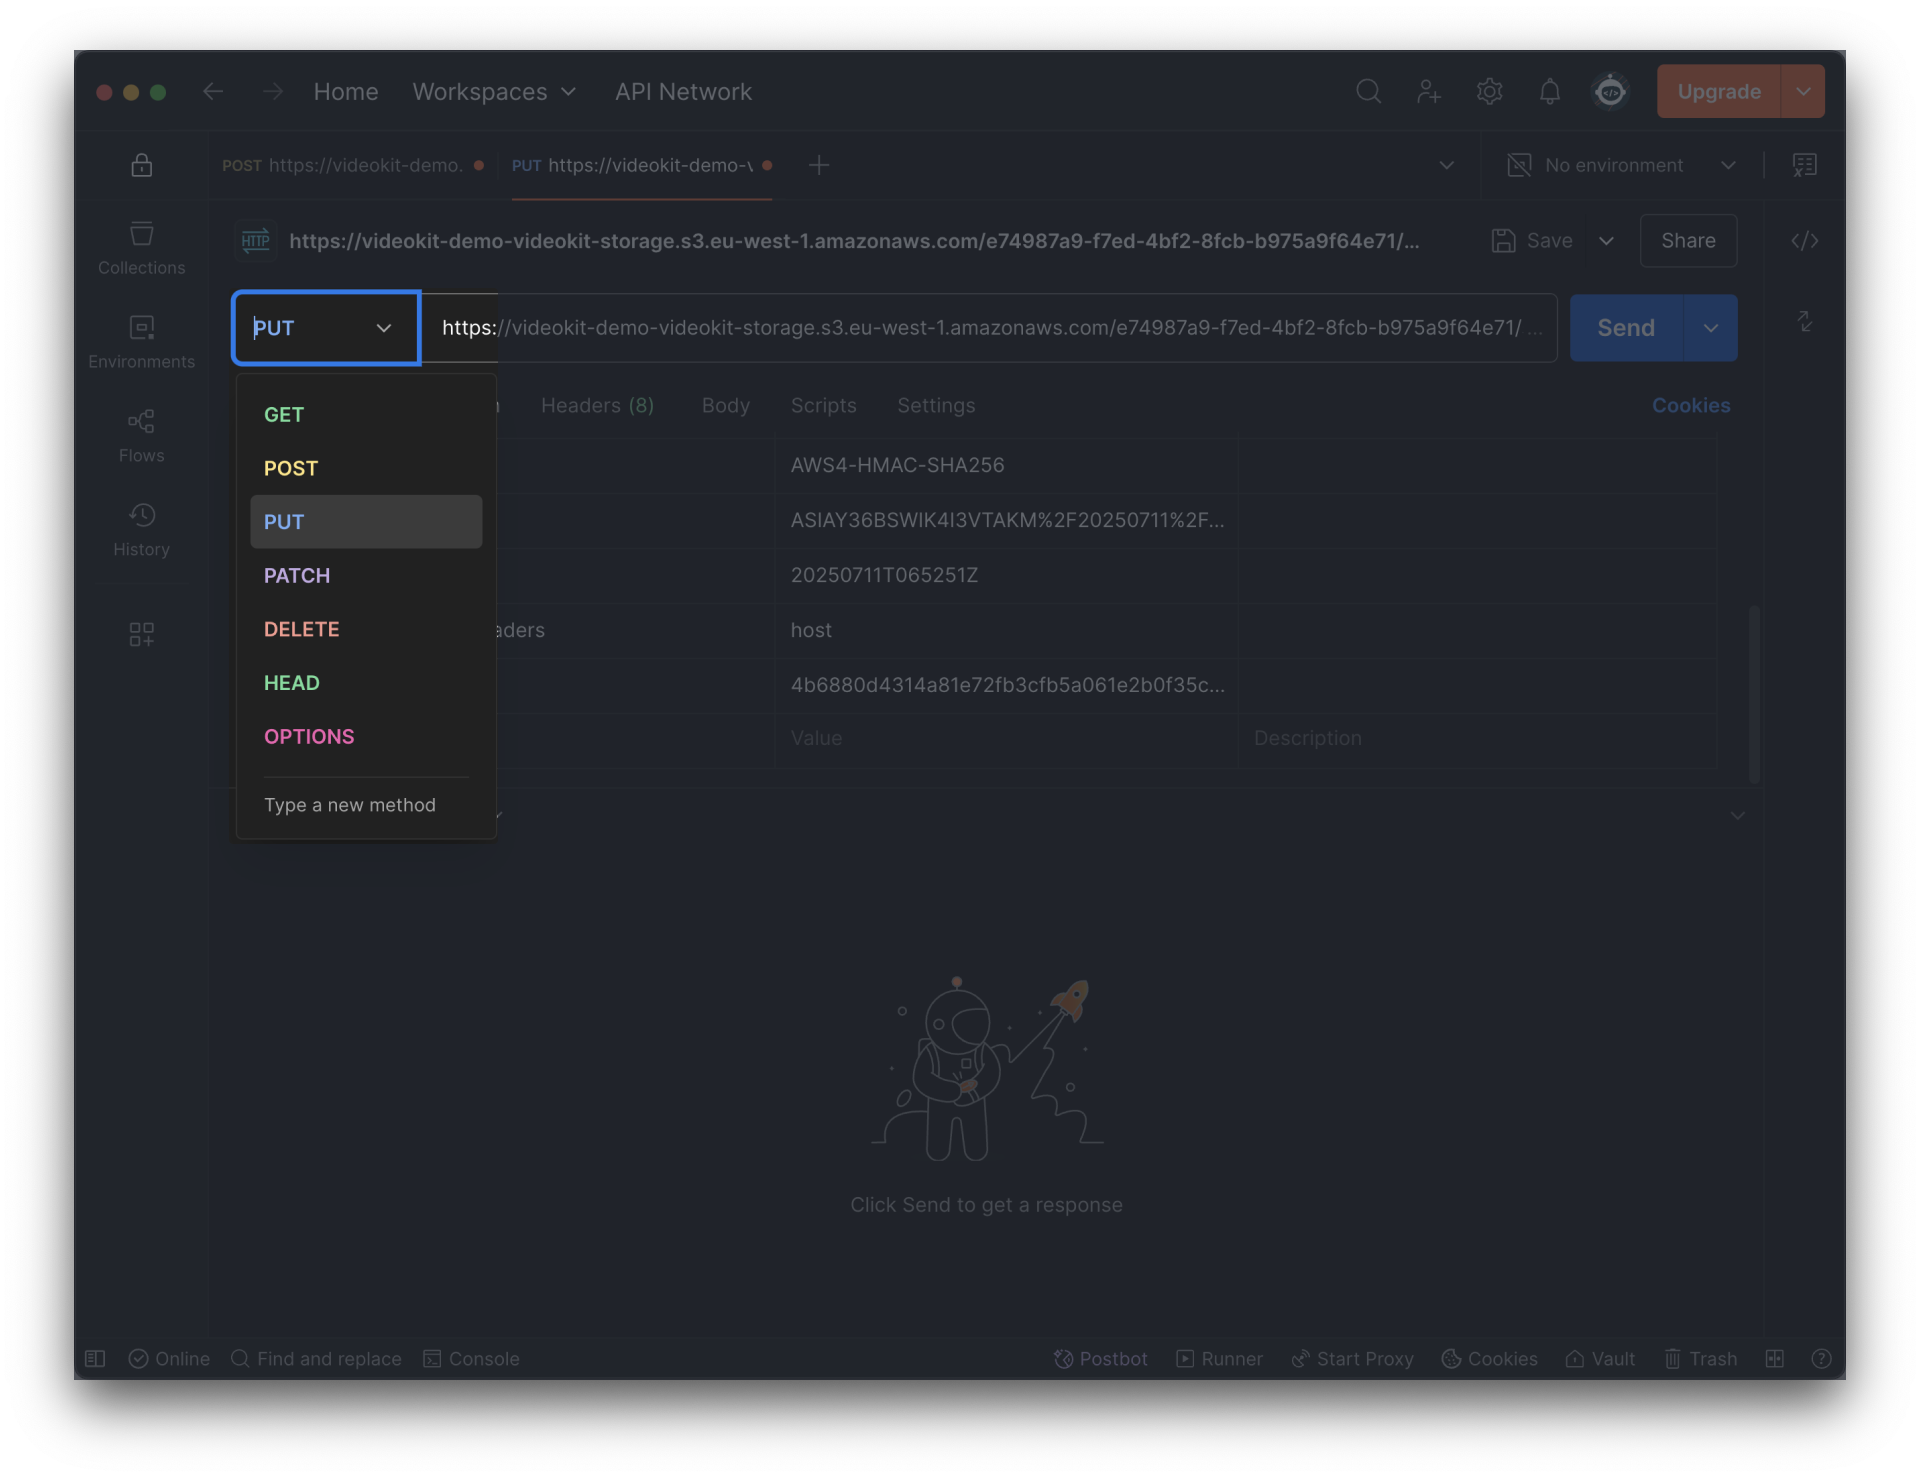Click the HTTP request type icon
Screen dimensions: 1920x1478
point(256,241)
